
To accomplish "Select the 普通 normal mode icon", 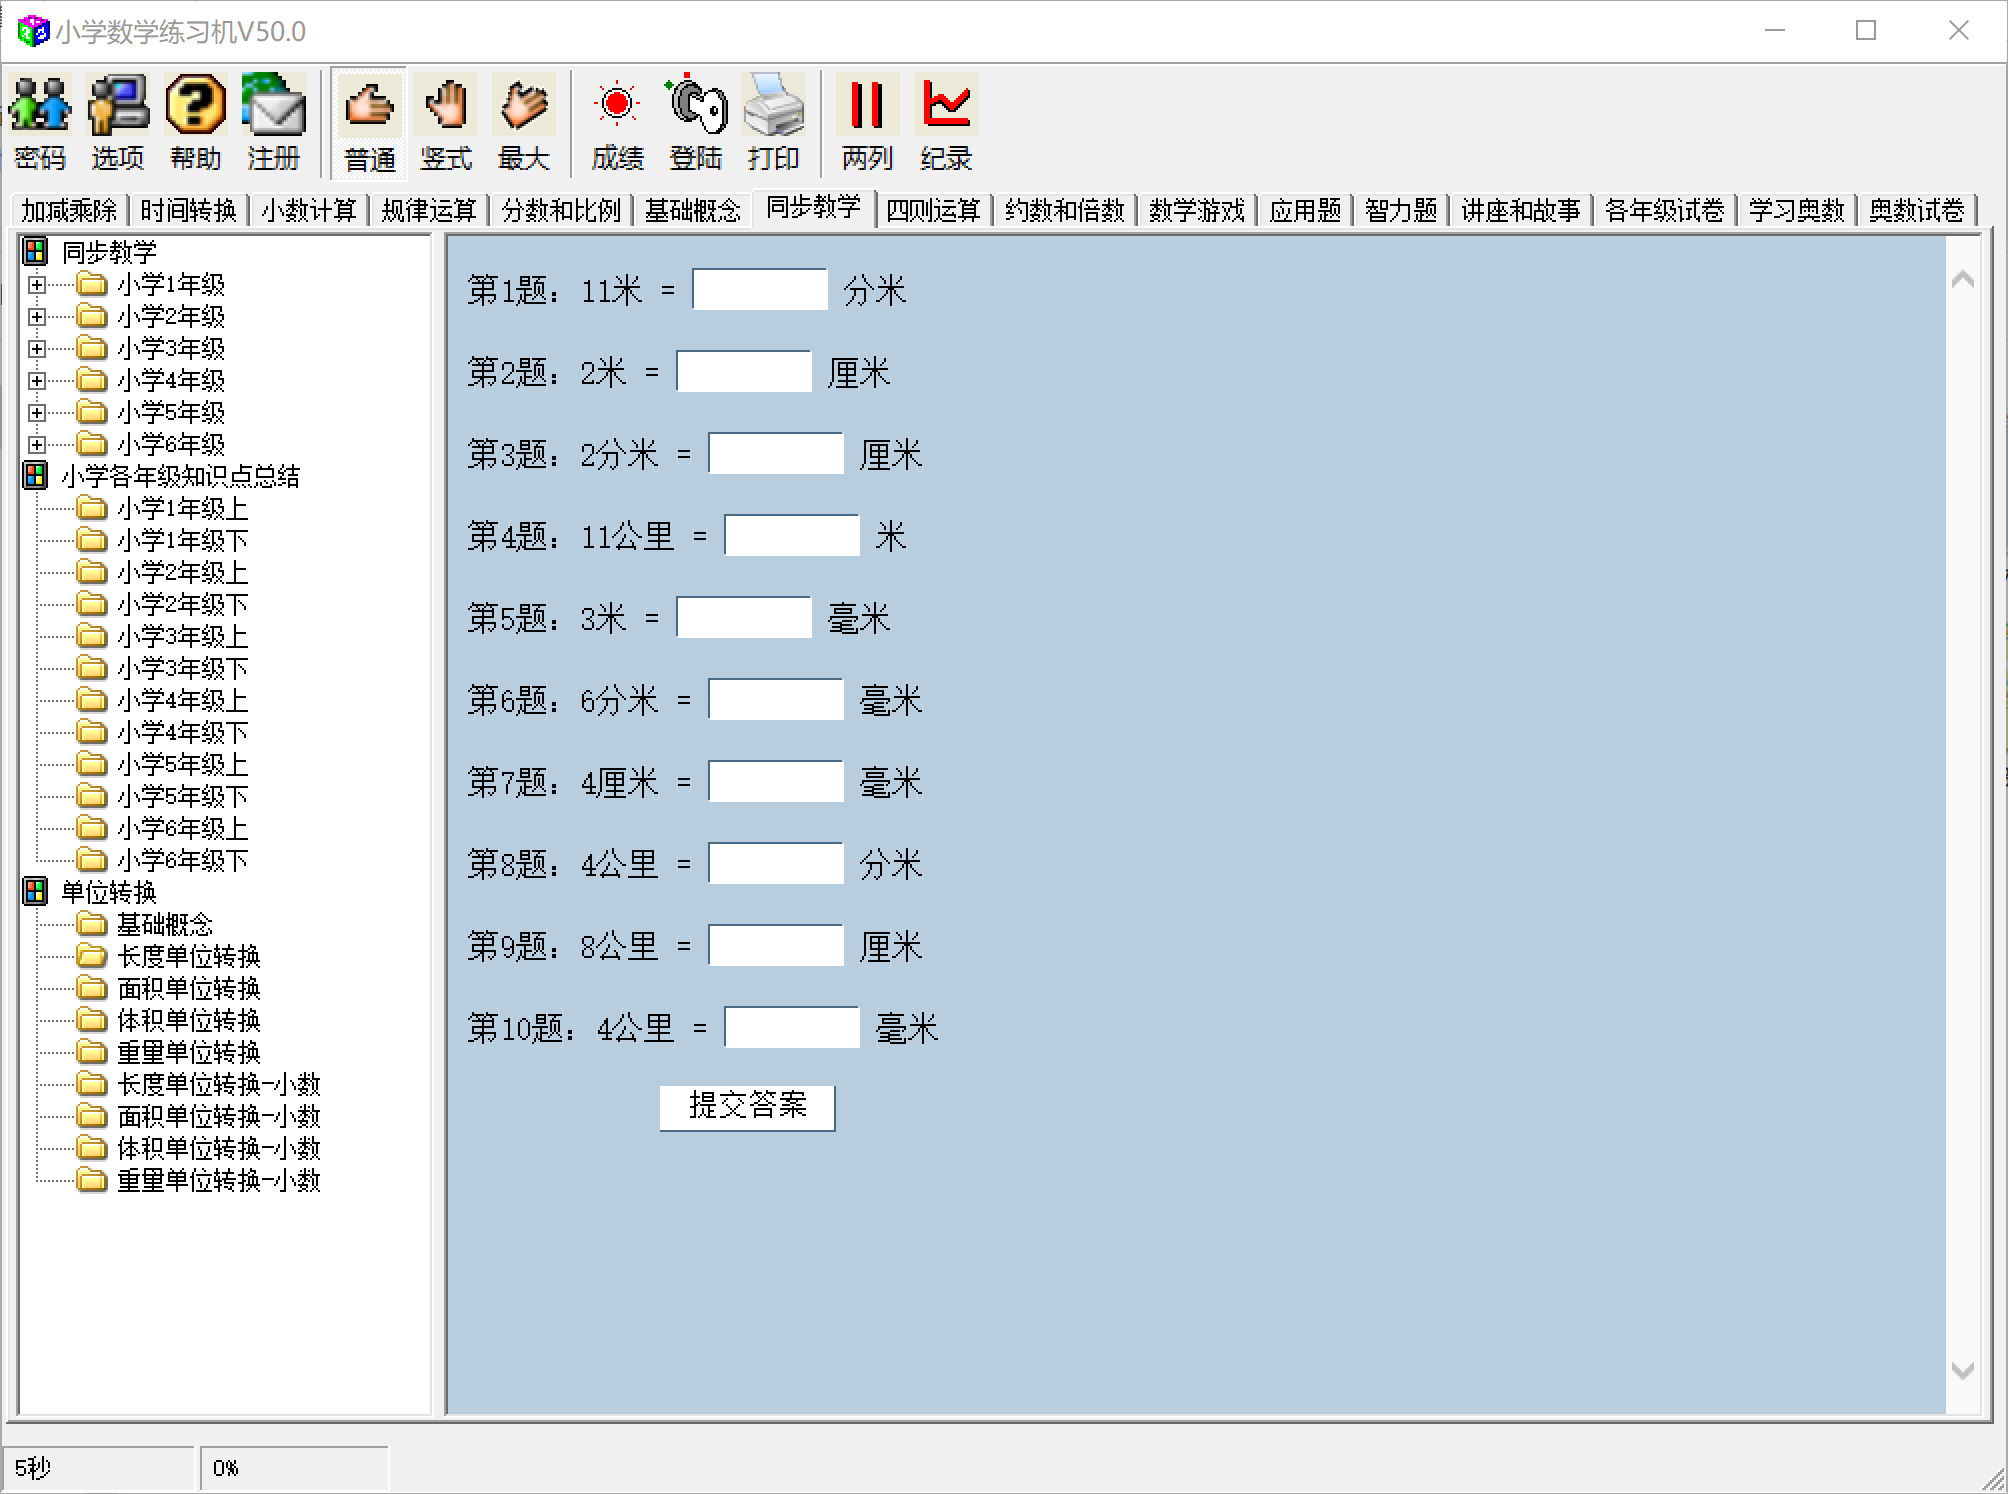I will [369, 122].
